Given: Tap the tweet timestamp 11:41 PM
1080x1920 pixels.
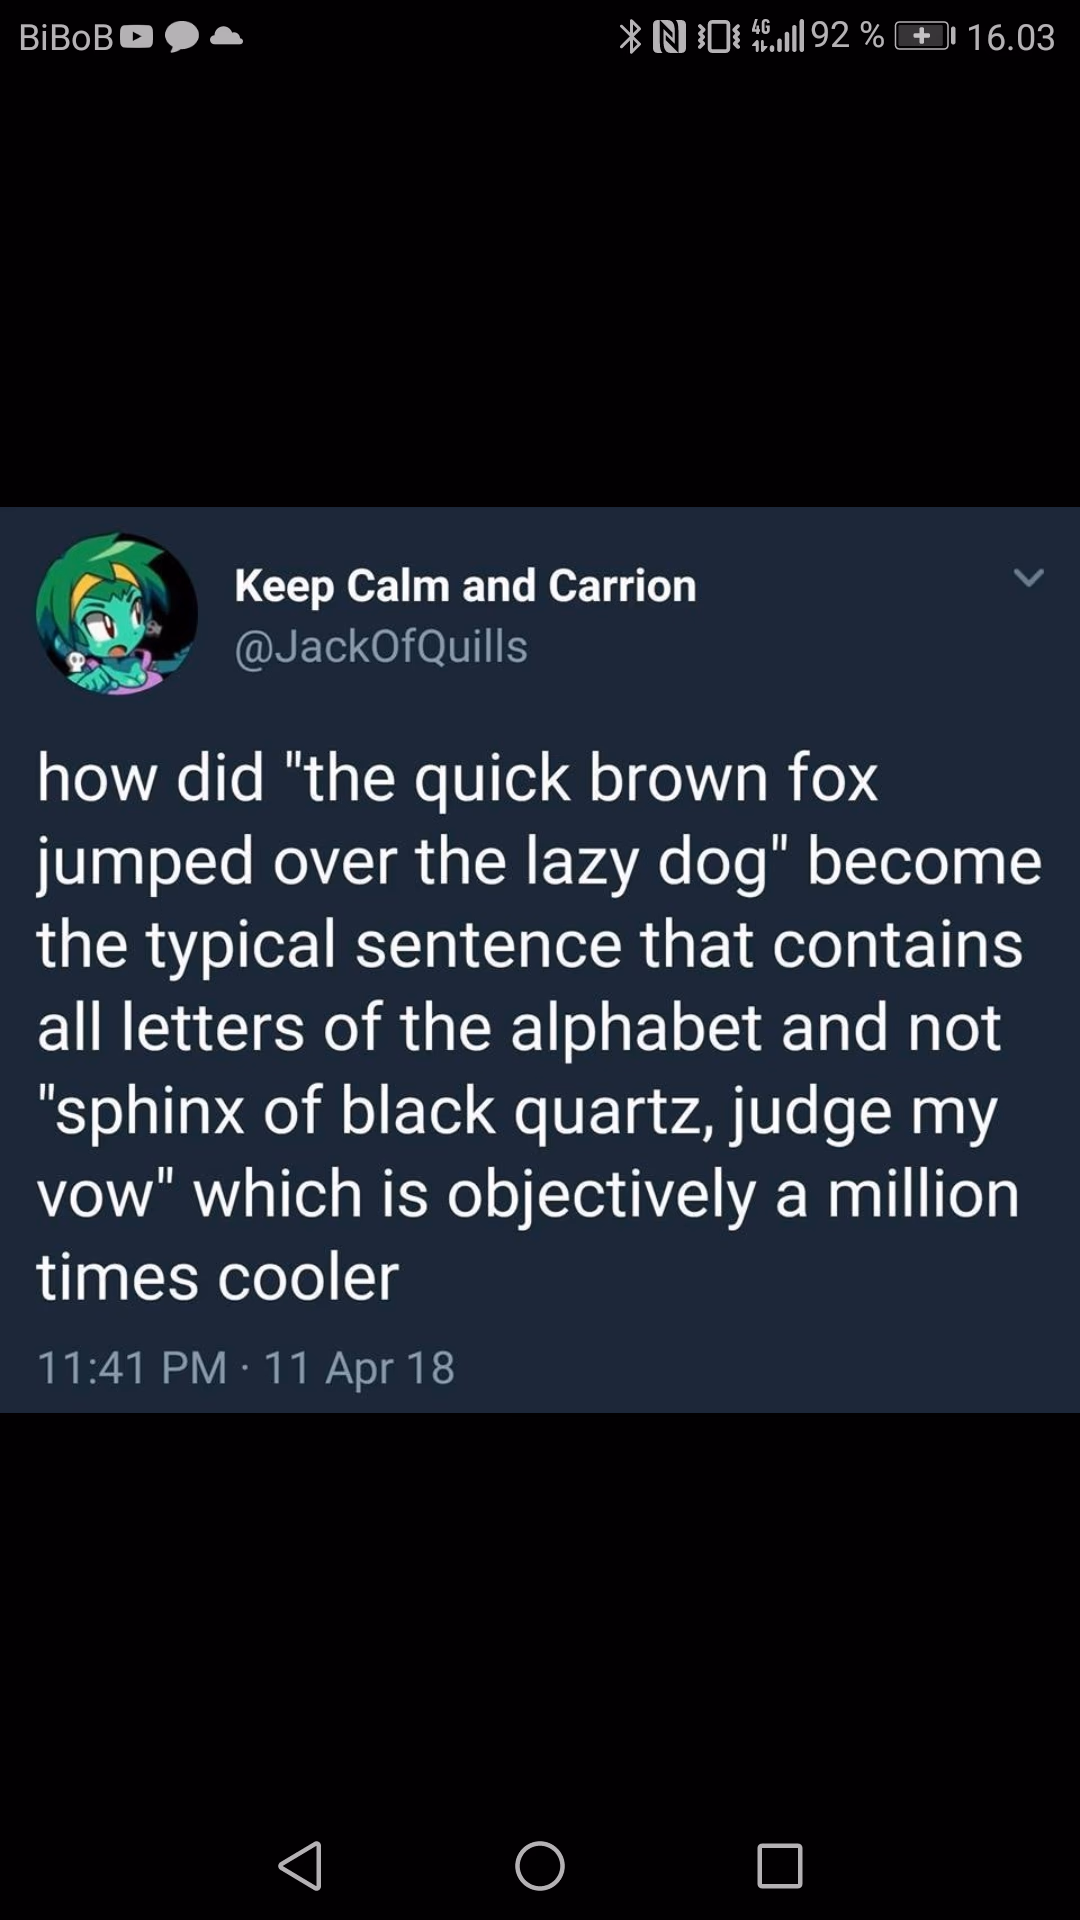Looking at the screenshot, I should click(x=132, y=1368).
